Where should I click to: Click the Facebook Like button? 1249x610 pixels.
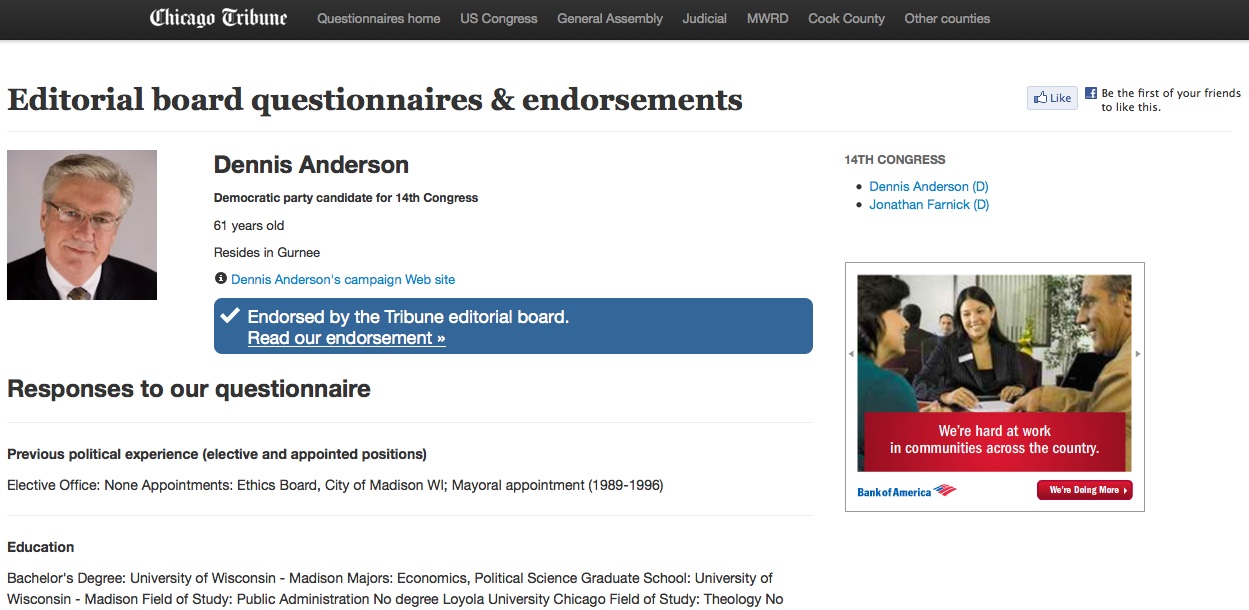(1052, 98)
